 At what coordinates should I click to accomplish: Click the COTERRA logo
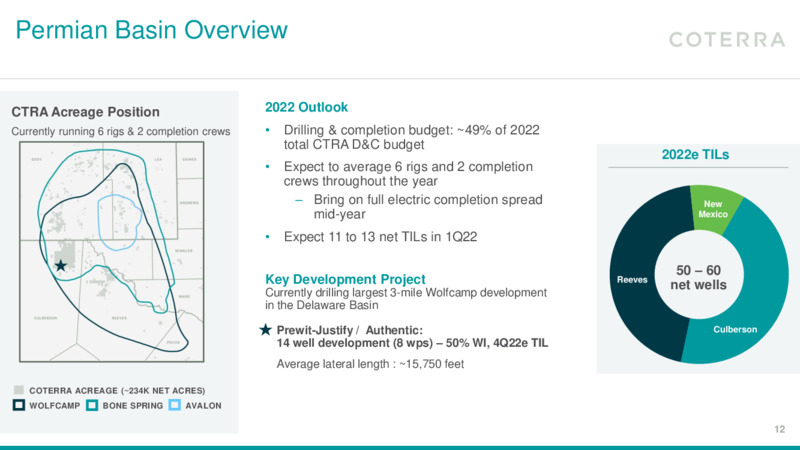point(727,40)
